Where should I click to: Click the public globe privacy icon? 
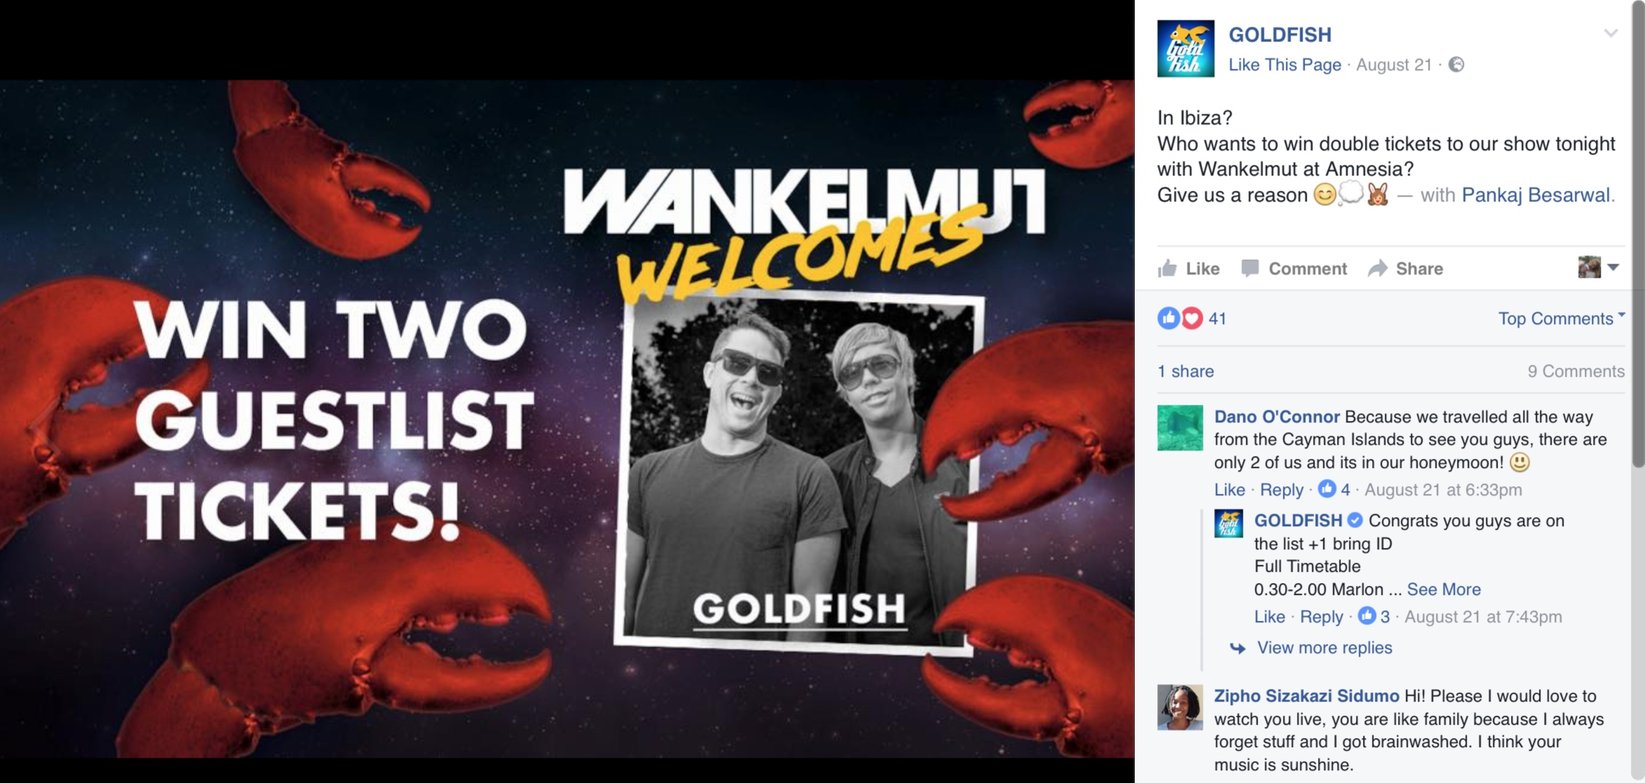[1456, 65]
